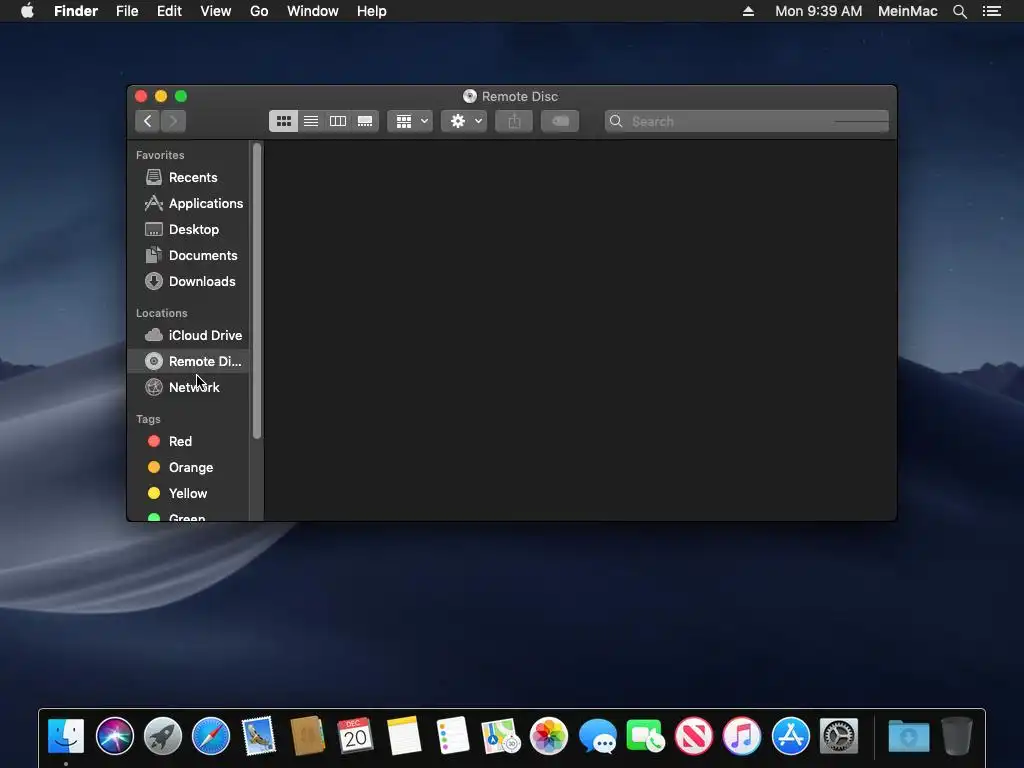Open the File menu
Screen dimensions: 1024x768
coord(127,11)
